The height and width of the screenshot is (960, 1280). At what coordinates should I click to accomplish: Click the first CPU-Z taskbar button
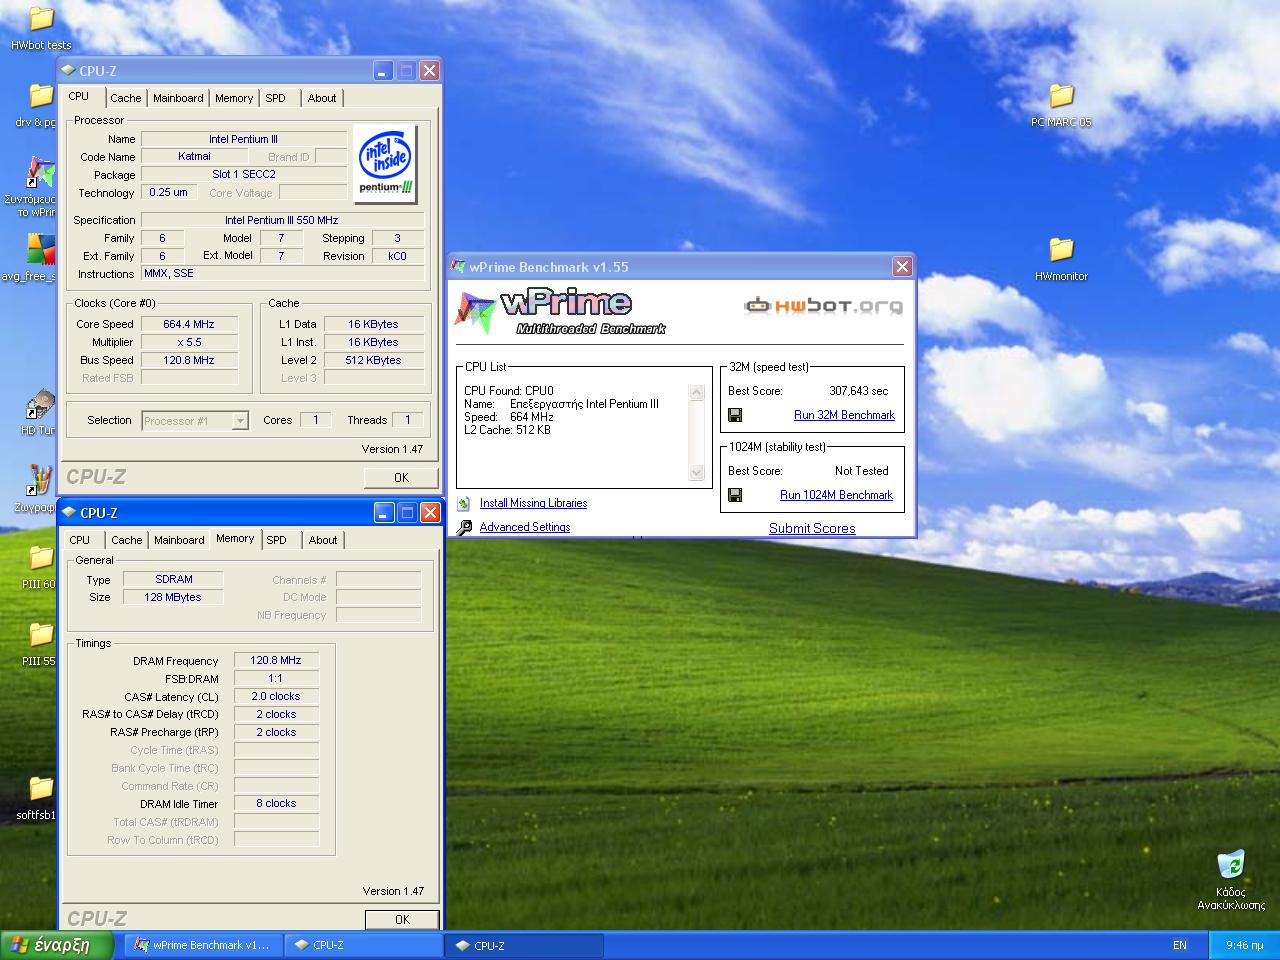tap(364, 945)
